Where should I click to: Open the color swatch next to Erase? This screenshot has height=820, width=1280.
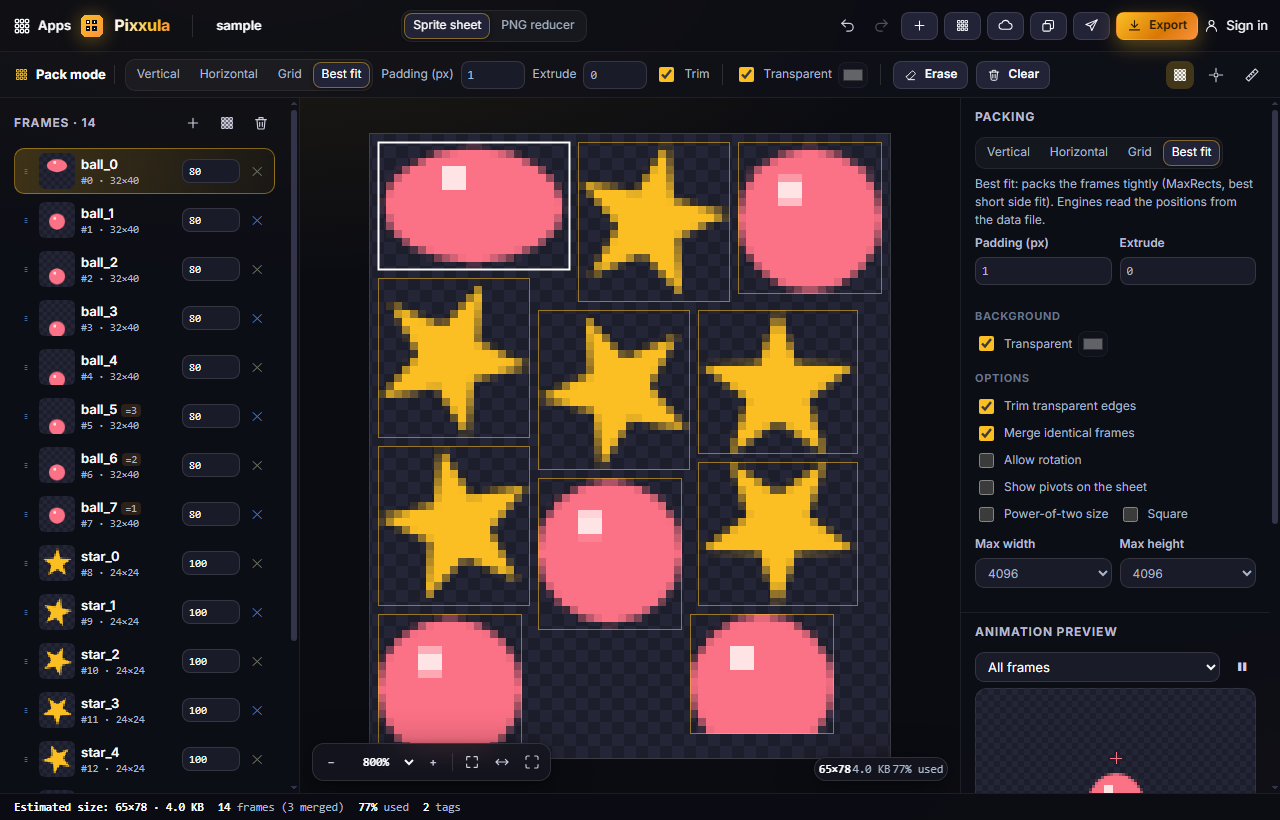point(853,75)
